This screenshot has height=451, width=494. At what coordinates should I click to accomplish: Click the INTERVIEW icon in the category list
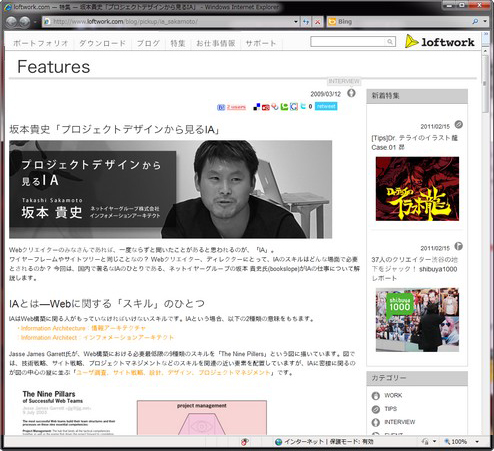[376, 422]
